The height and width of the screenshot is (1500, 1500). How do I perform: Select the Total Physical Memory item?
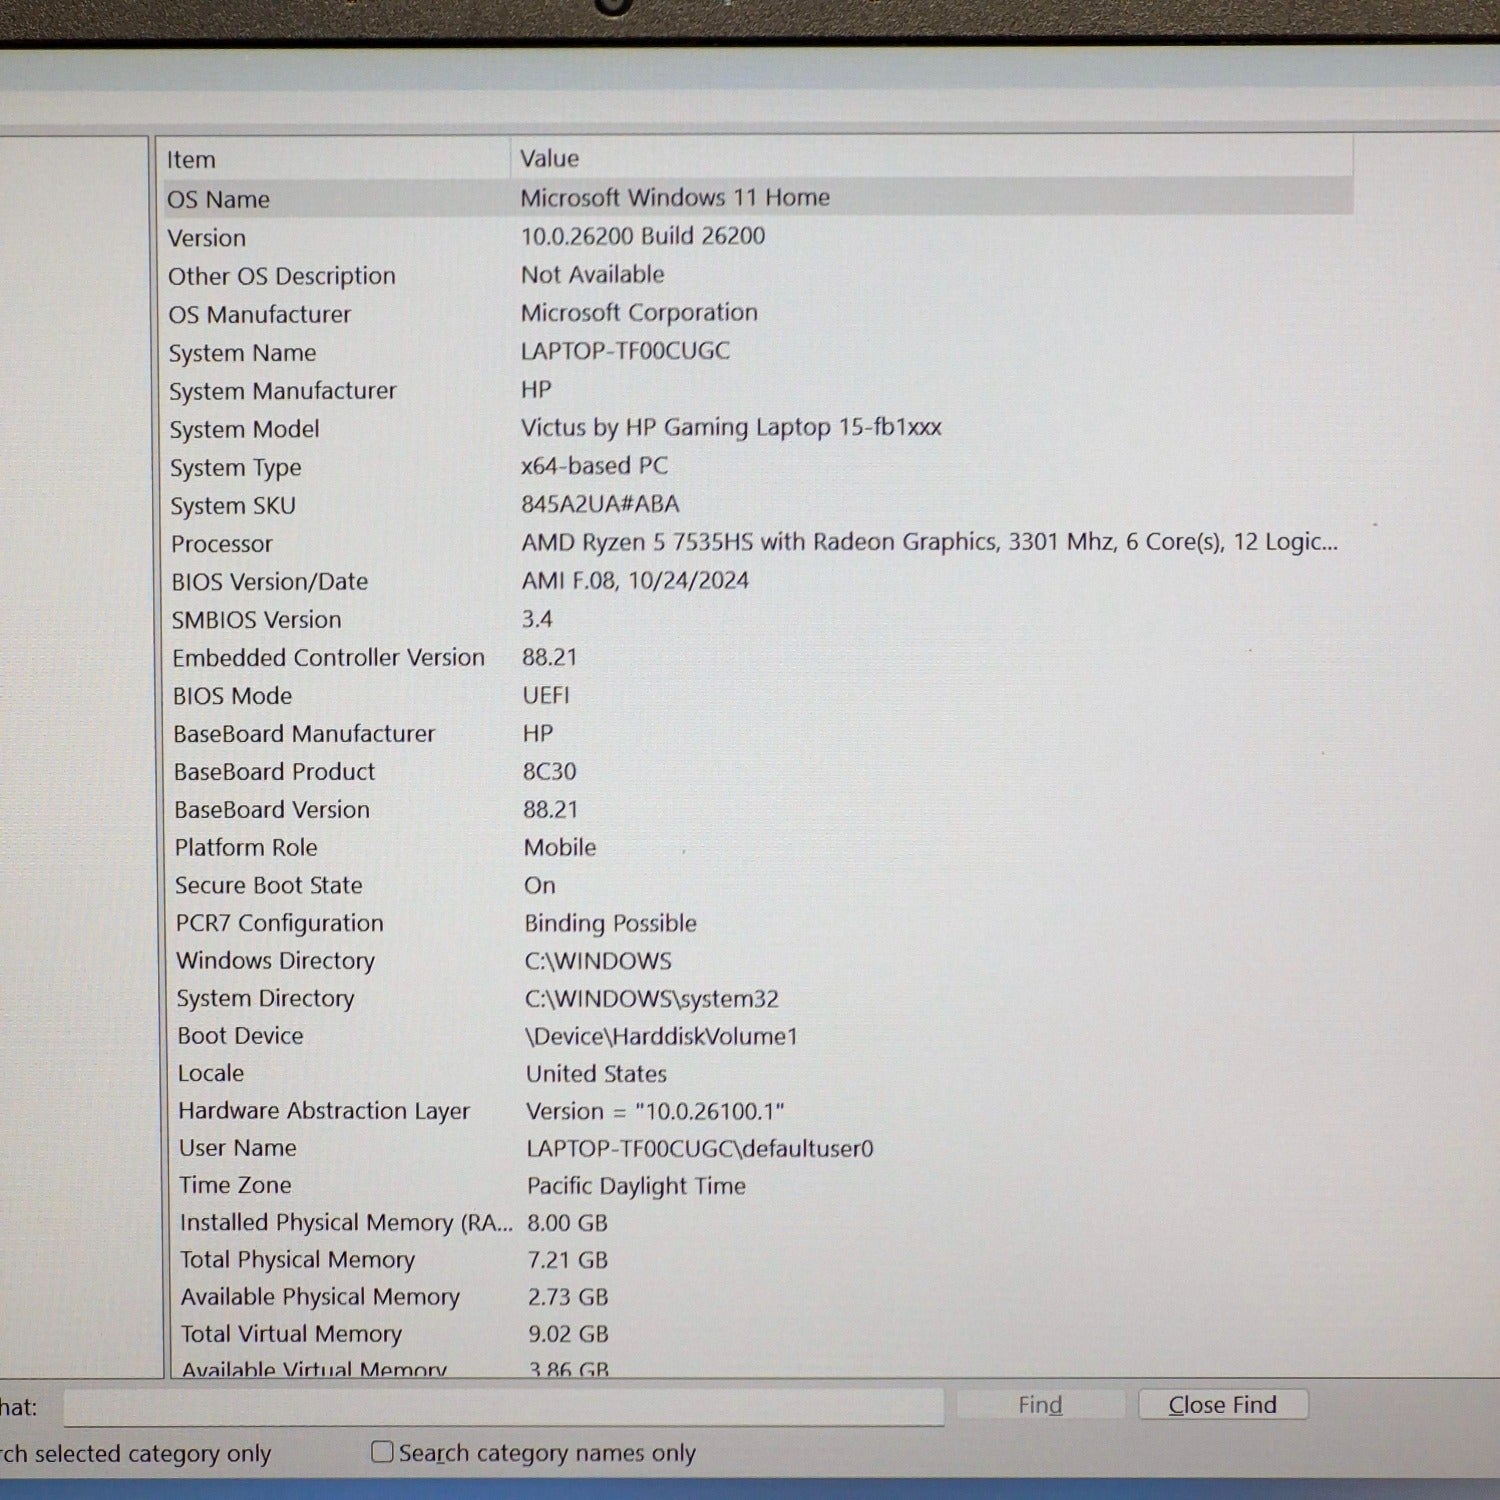297,1260
